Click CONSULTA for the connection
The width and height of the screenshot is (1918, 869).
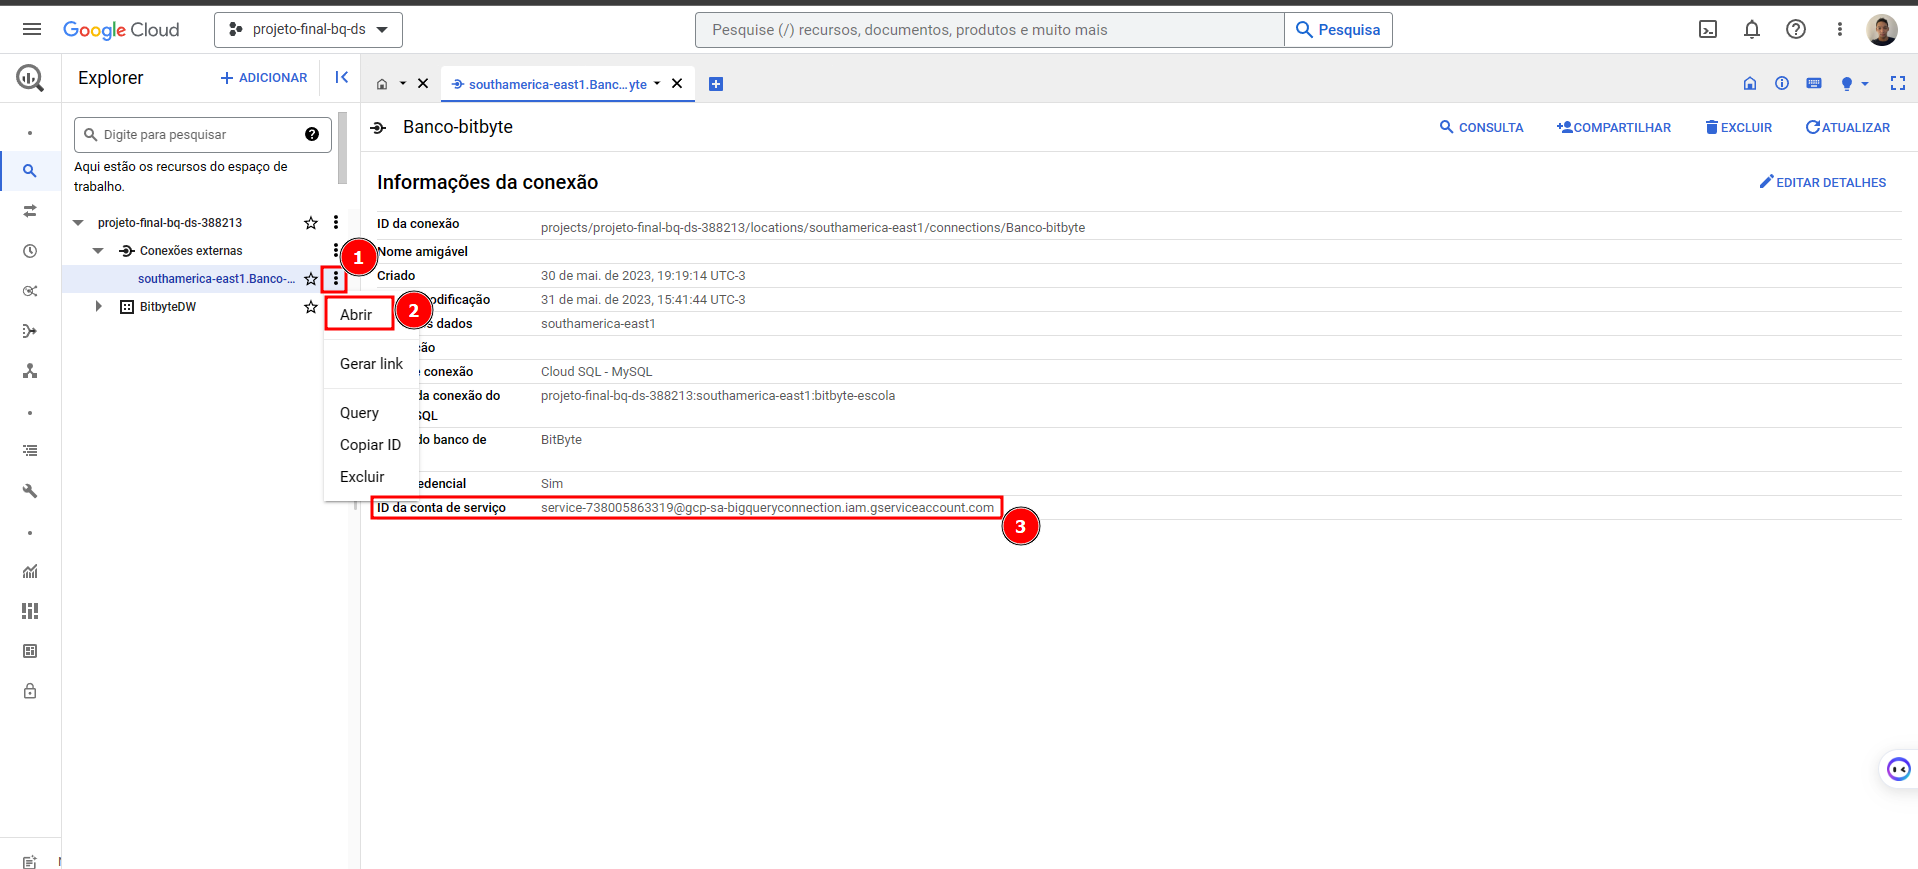[1481, 127]
